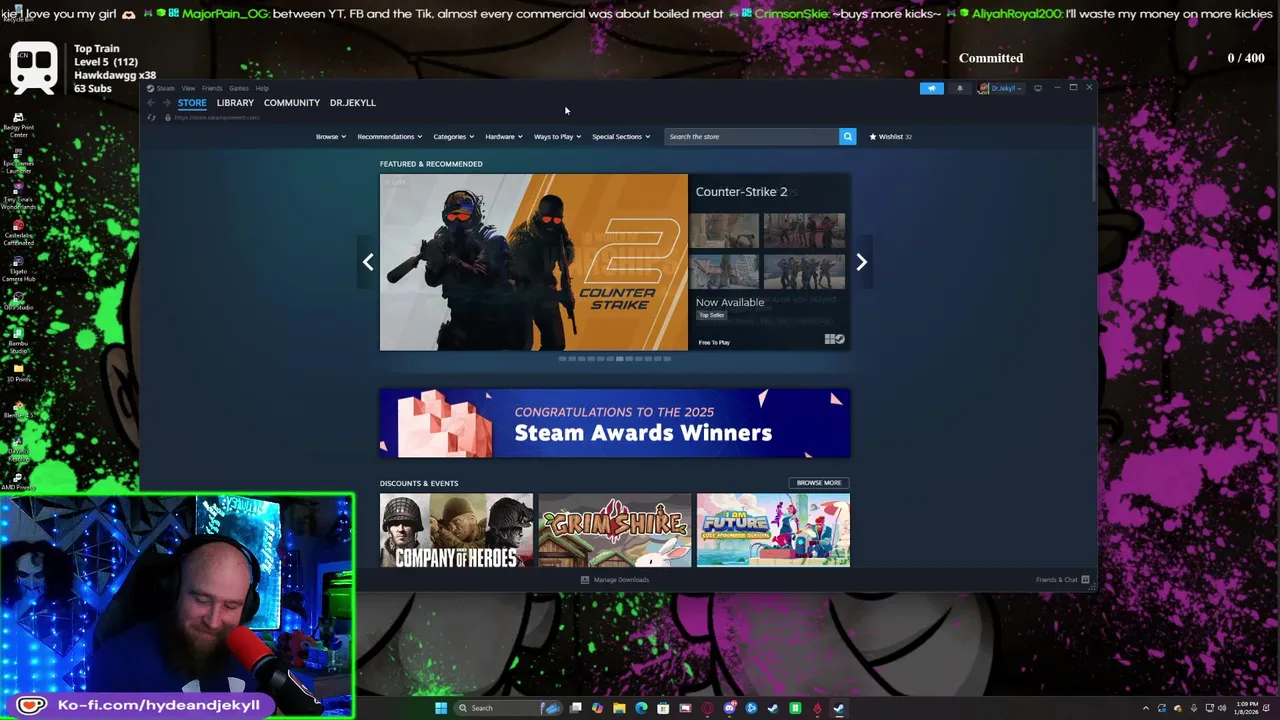Open the Dr.Jekyll account dropdown
The image size is (1280, 720).
[1001, 88]
